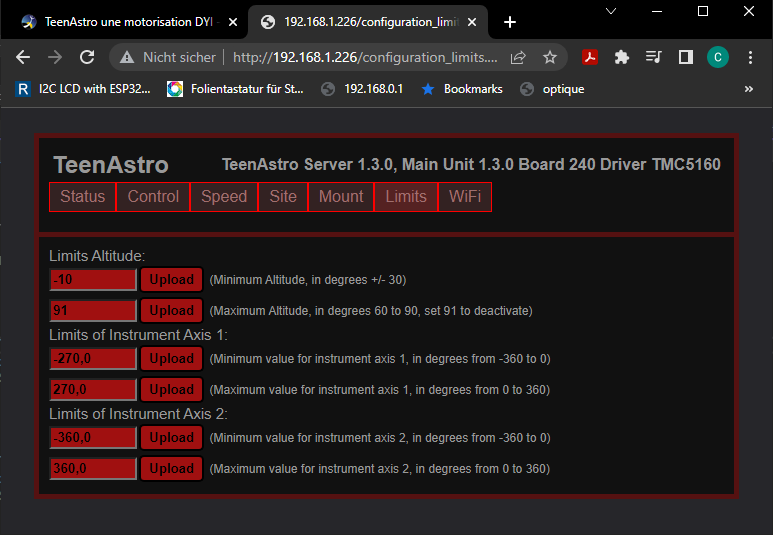Open the 192.168.0.1 bookmark
This screenshot has width=773, height=535.
[362, 89]
